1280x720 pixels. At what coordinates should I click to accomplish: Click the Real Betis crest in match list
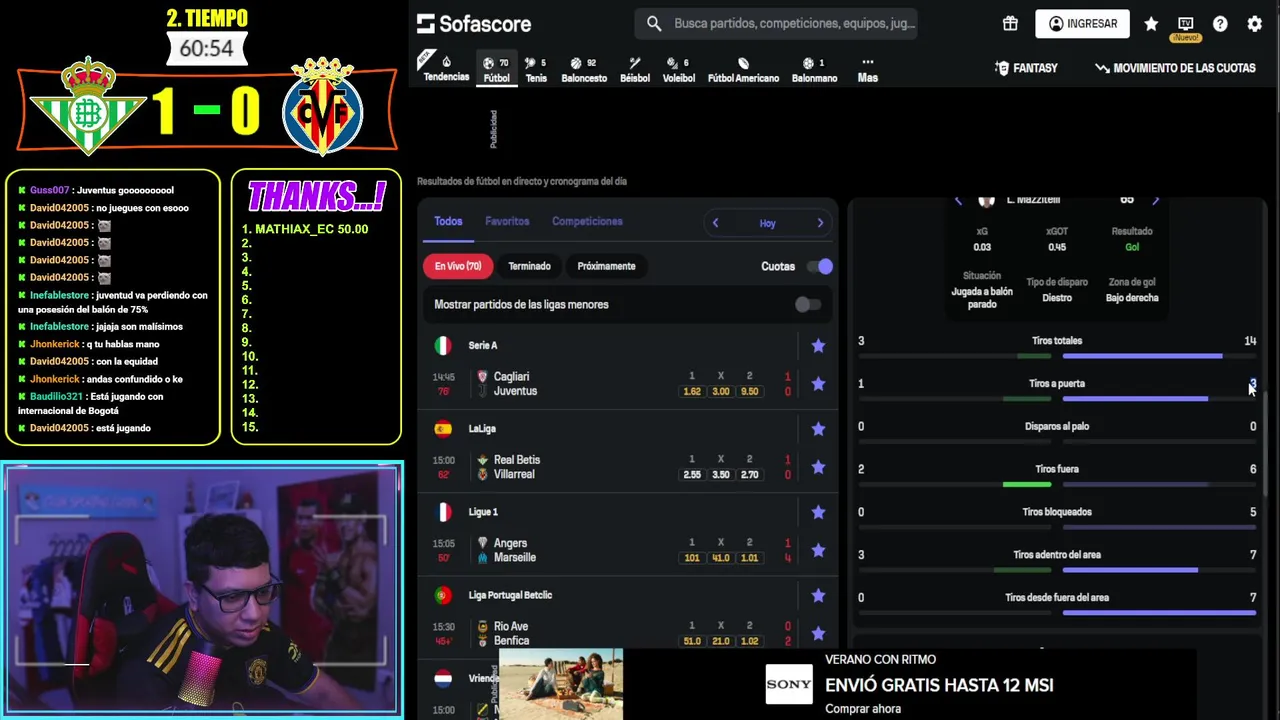tap(483, 460)
